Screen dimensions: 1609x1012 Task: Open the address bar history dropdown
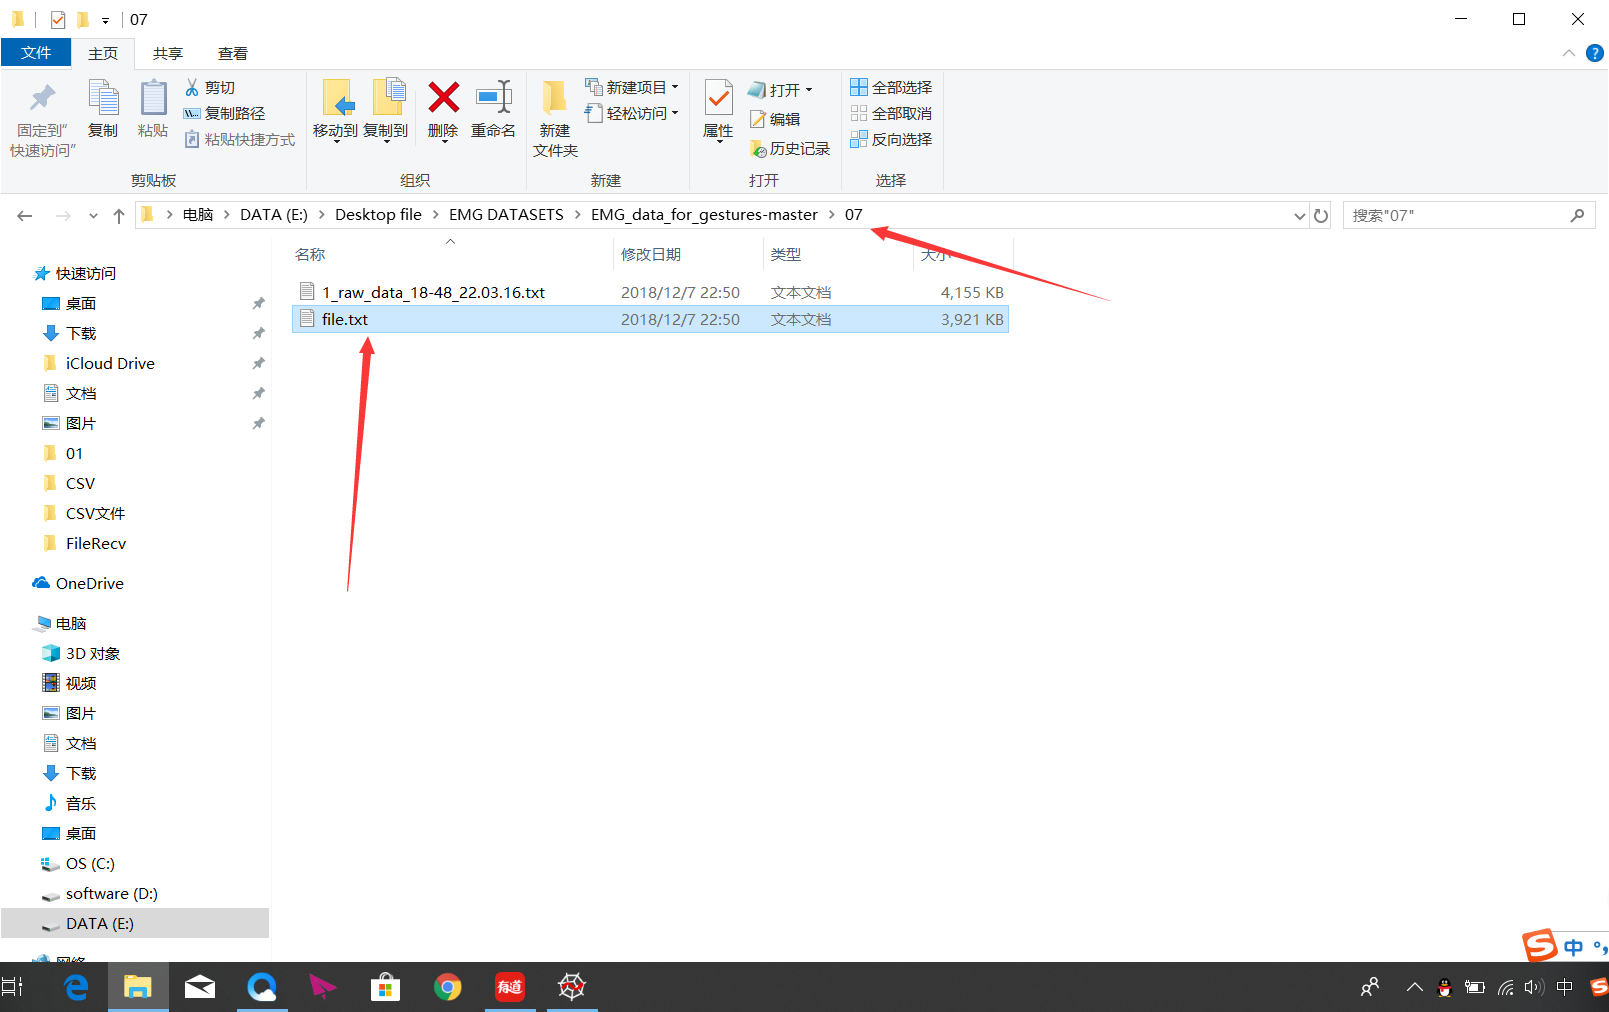click(1298, 215)
